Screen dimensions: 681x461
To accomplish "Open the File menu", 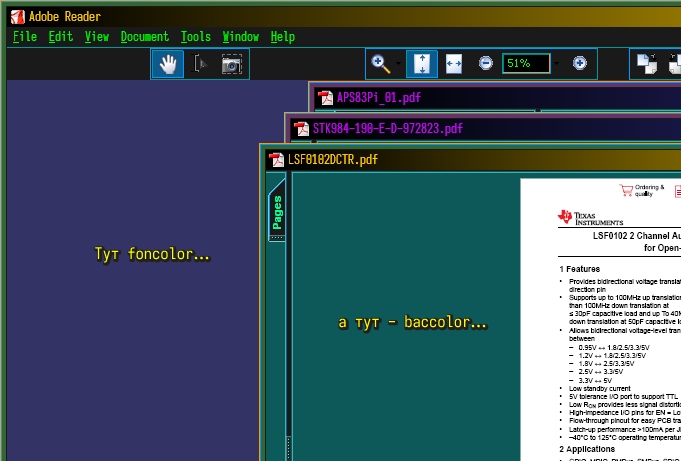I will (x=25, y=37).
